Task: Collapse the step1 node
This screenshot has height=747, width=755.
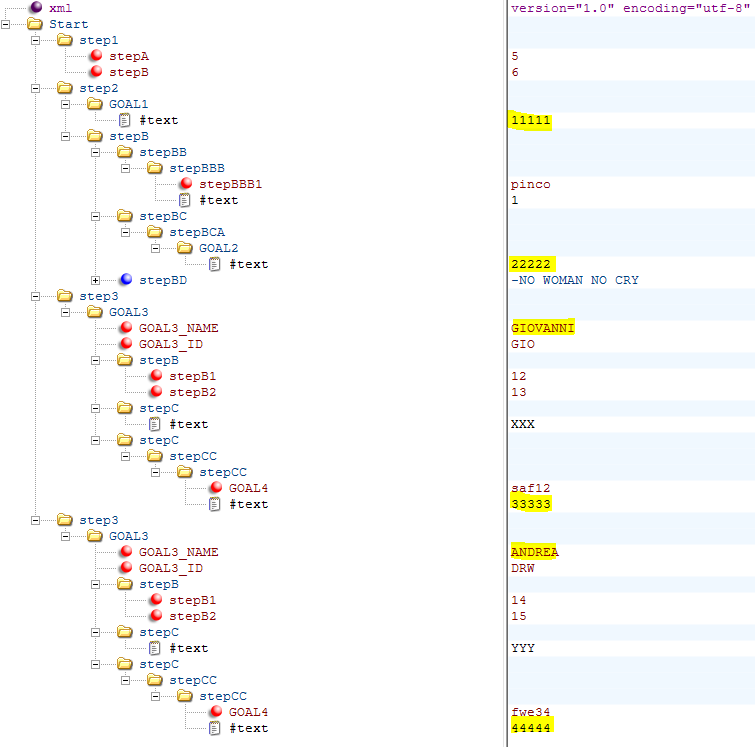Action: [36, 40]
